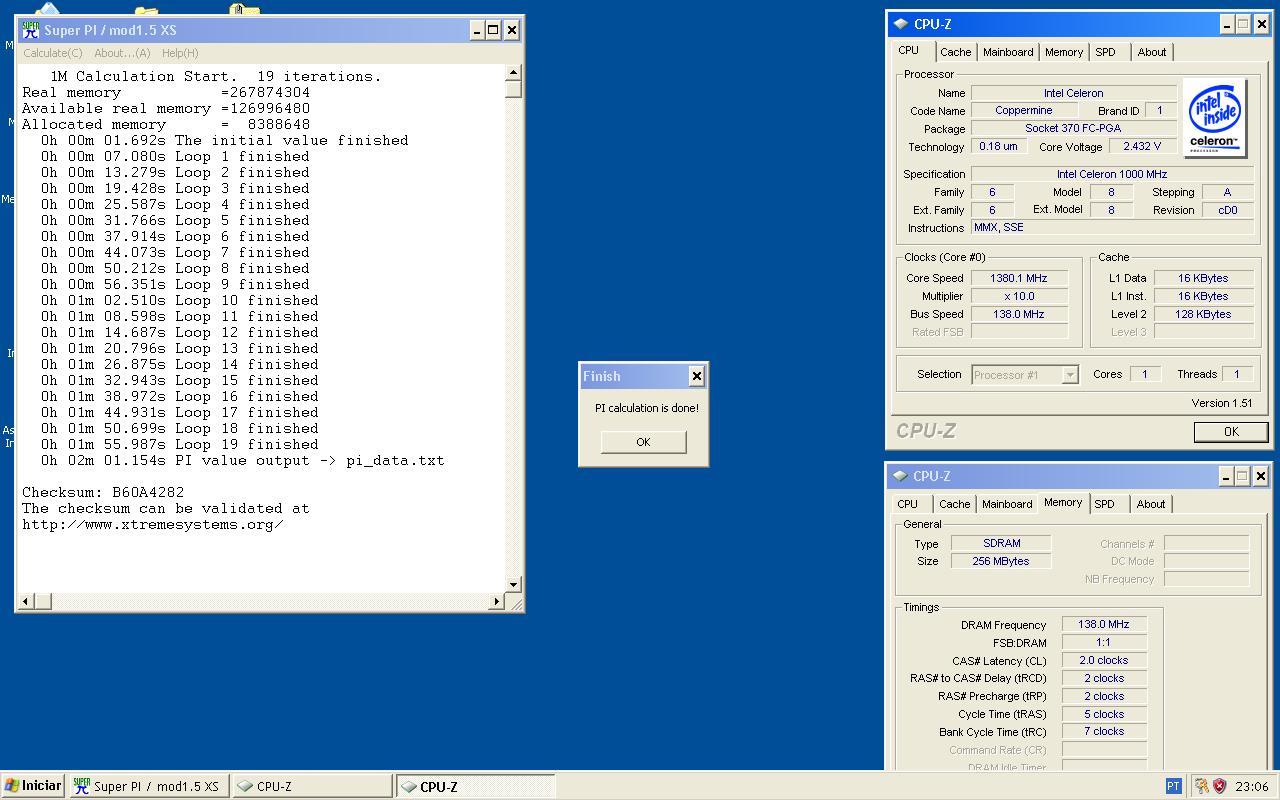Click Cycle Time (tRAS) value 5 clocks
The height and width of the screenshot is (800, 1280).
[x=1104, y=714]
